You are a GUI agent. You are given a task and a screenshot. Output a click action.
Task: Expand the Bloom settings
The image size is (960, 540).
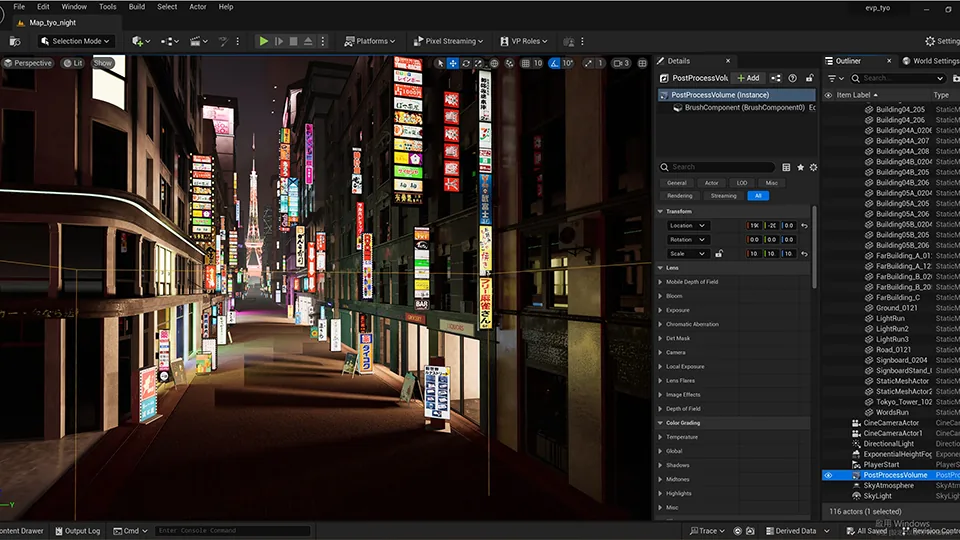661,296
